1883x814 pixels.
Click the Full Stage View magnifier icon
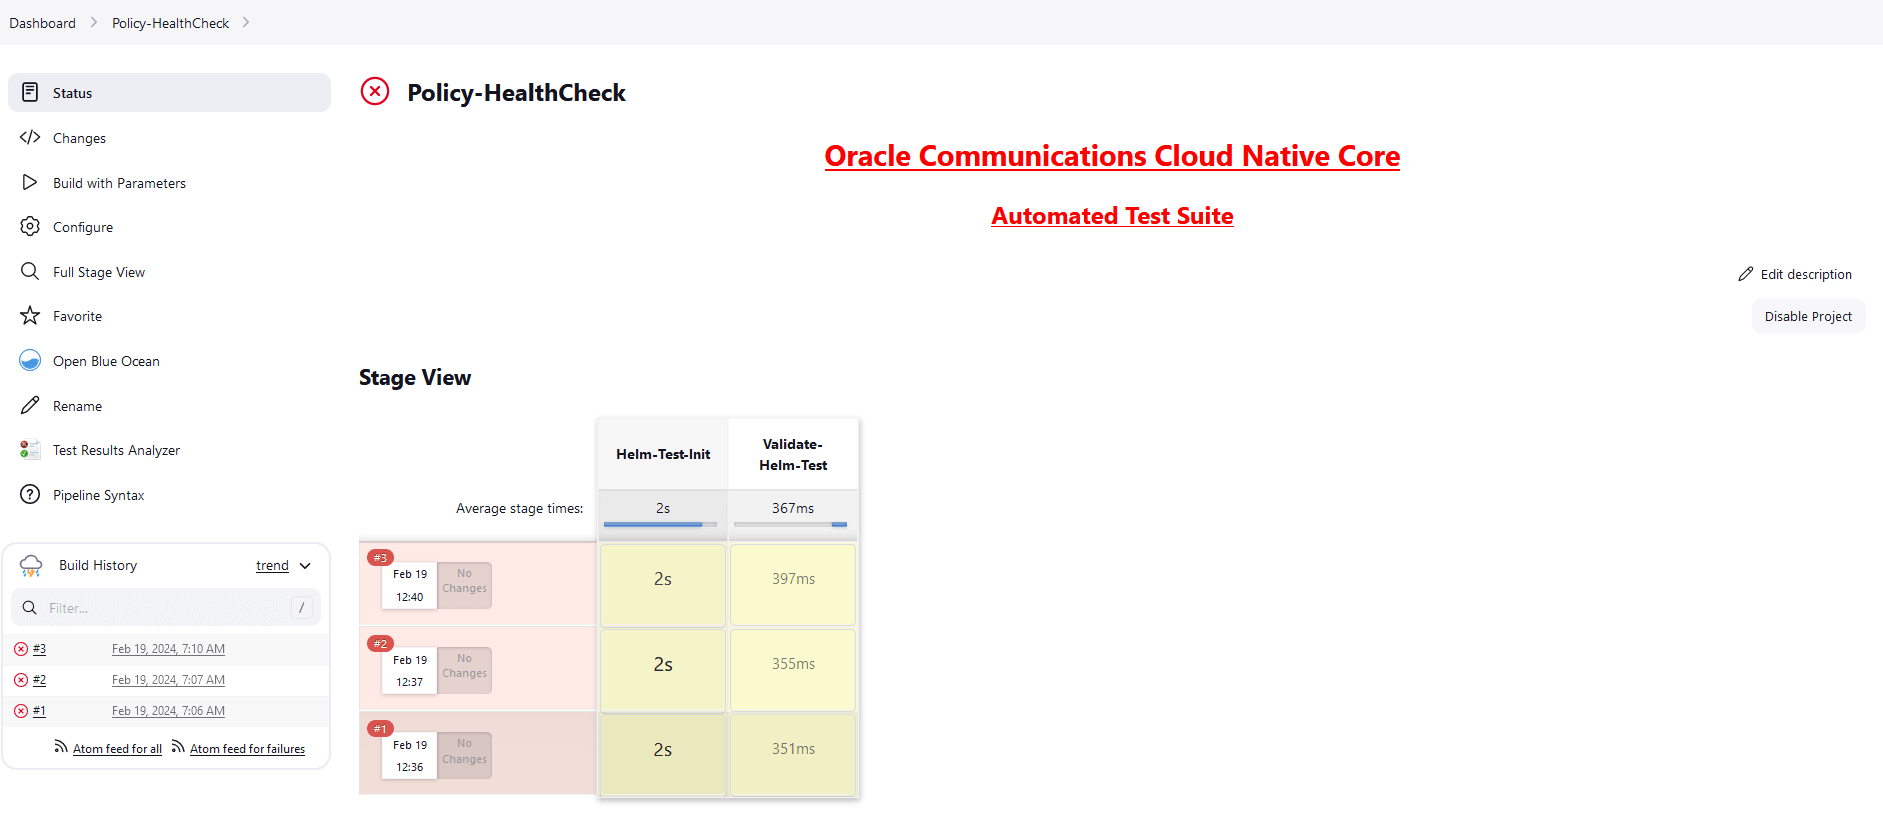(x=30, y=271)
